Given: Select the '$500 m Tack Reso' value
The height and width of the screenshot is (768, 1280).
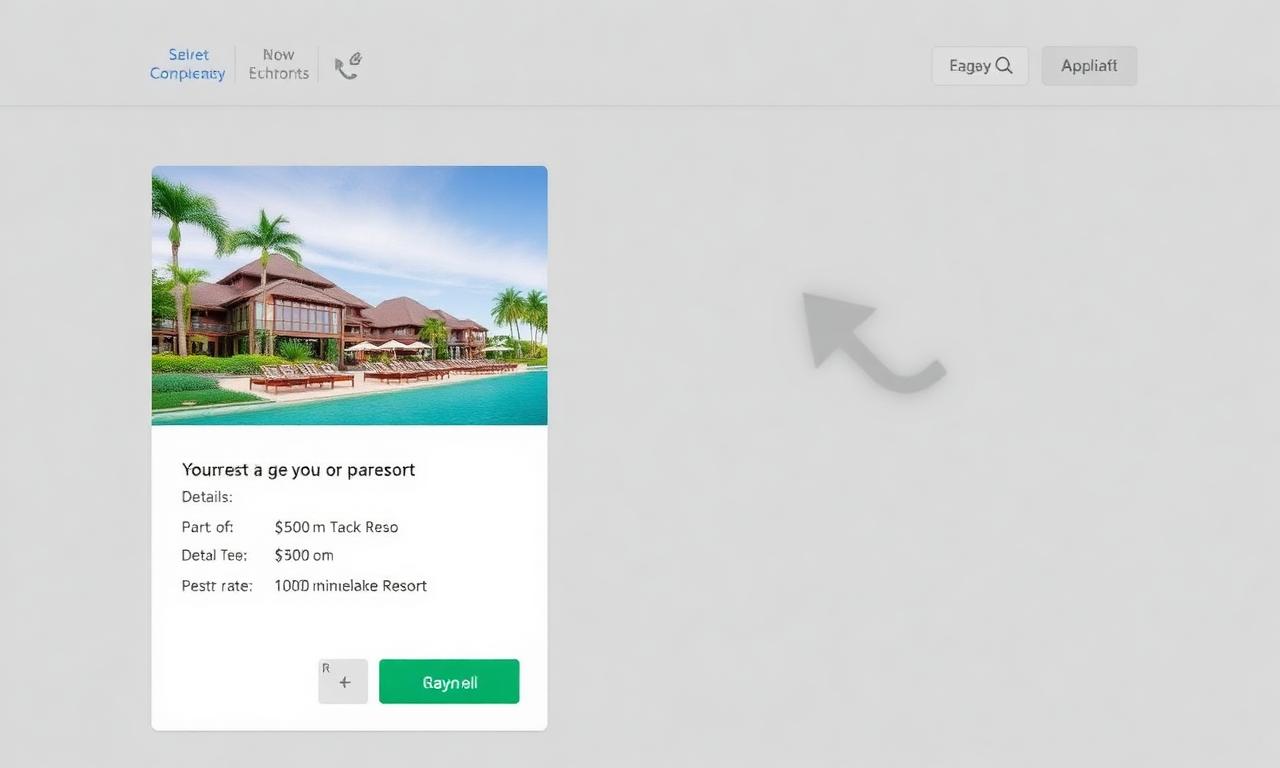Looking at the screenshot, I should (336, 527).
